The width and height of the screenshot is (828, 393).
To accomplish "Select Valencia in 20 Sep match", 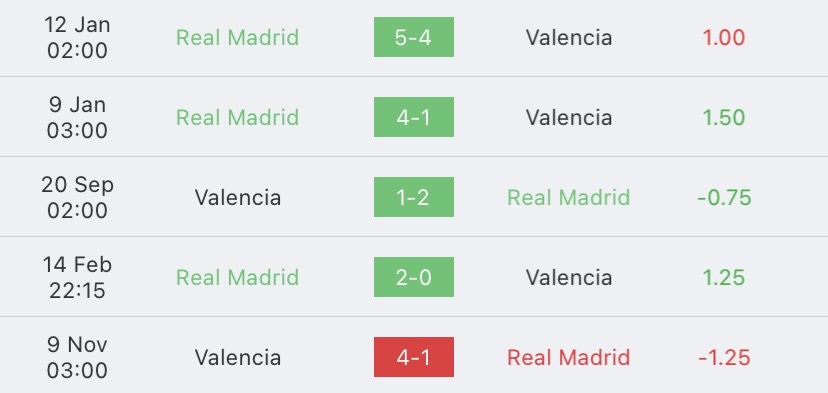I will 238,198.
